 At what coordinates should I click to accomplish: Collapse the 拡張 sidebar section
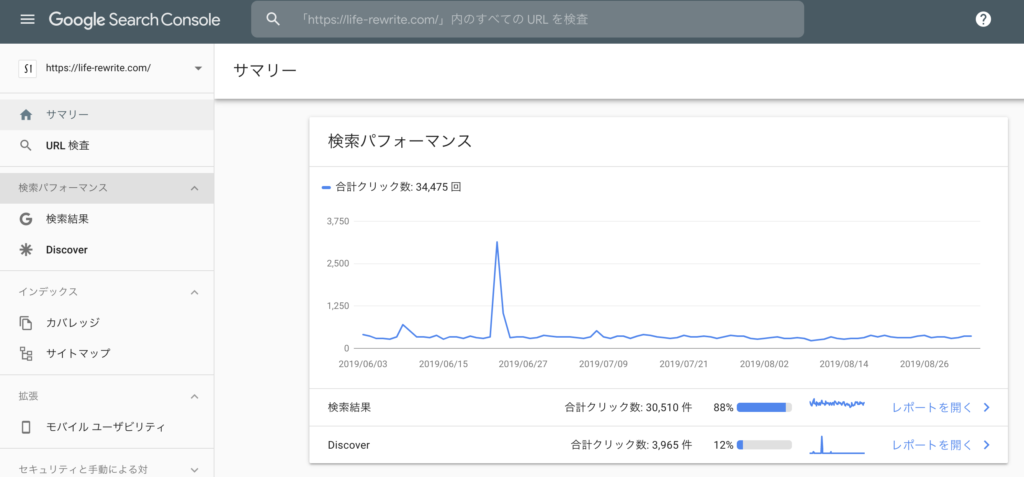pos(194,396)
